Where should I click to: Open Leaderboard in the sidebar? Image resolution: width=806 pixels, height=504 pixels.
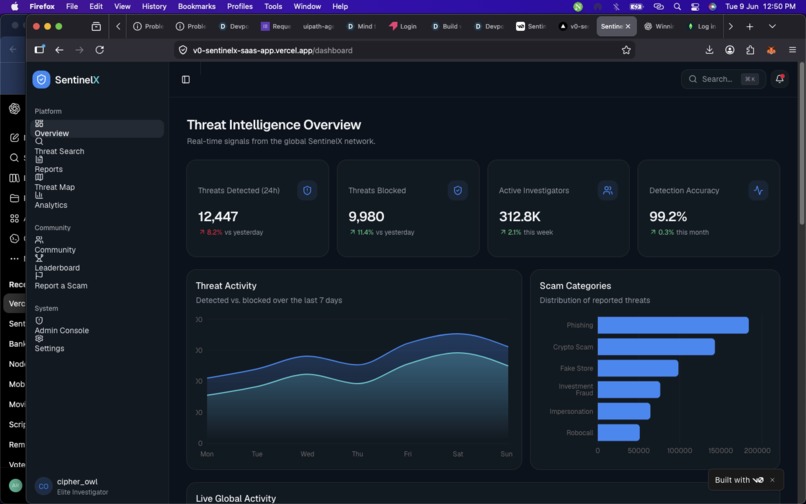coord(99,263)
